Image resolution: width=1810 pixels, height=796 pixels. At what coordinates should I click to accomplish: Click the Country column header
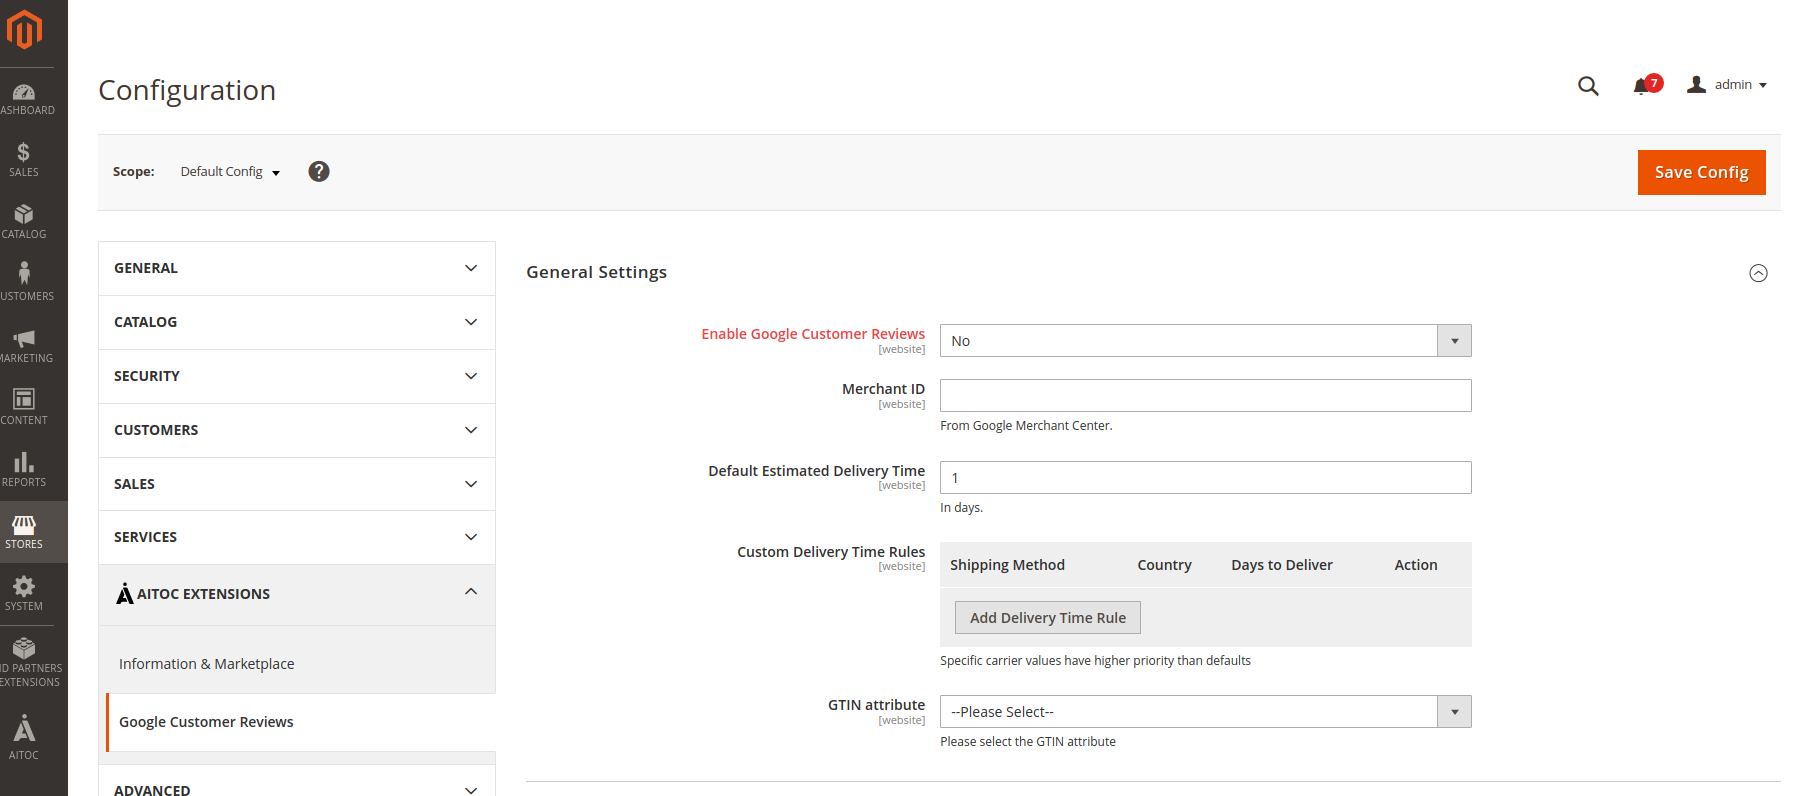point(1164,565)
